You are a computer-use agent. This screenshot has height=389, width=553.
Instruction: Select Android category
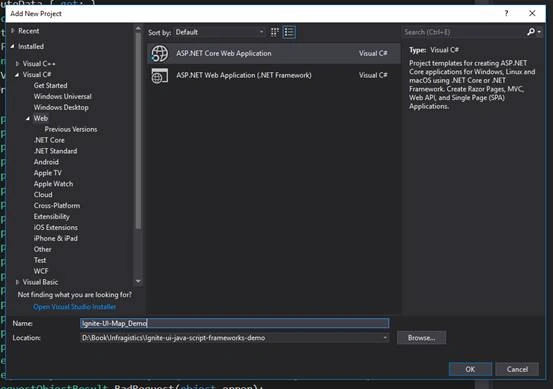tap(46, 162)
